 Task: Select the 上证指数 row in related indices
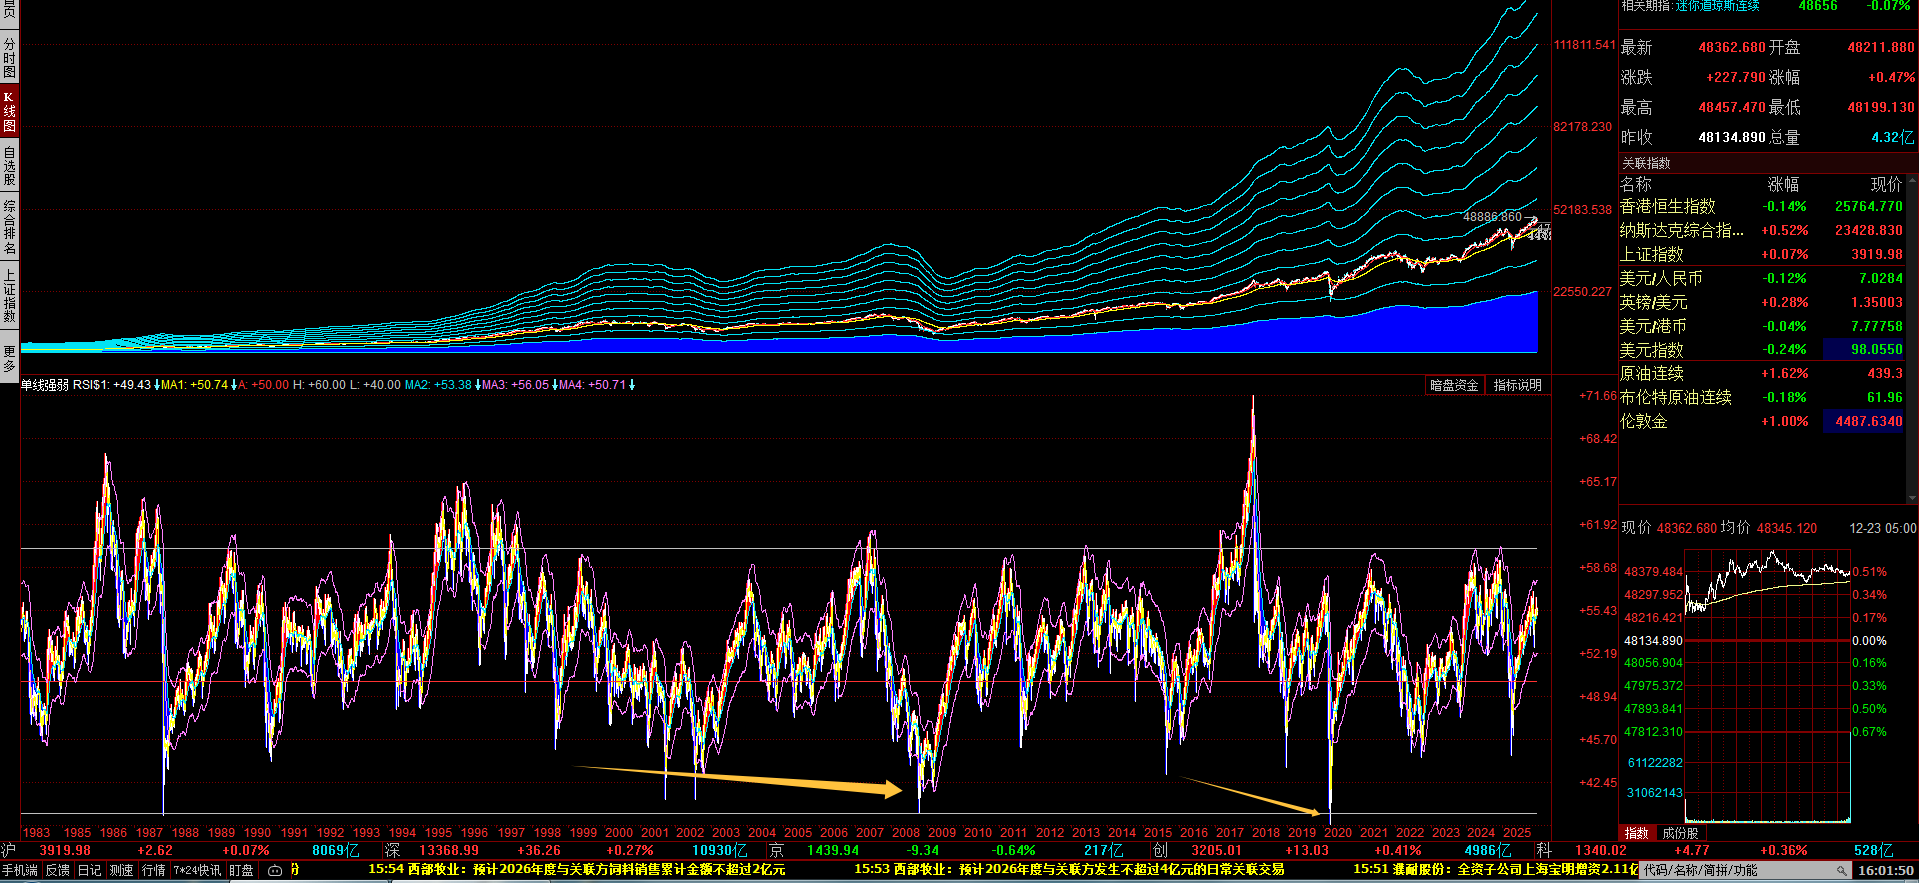(1761, 254)
